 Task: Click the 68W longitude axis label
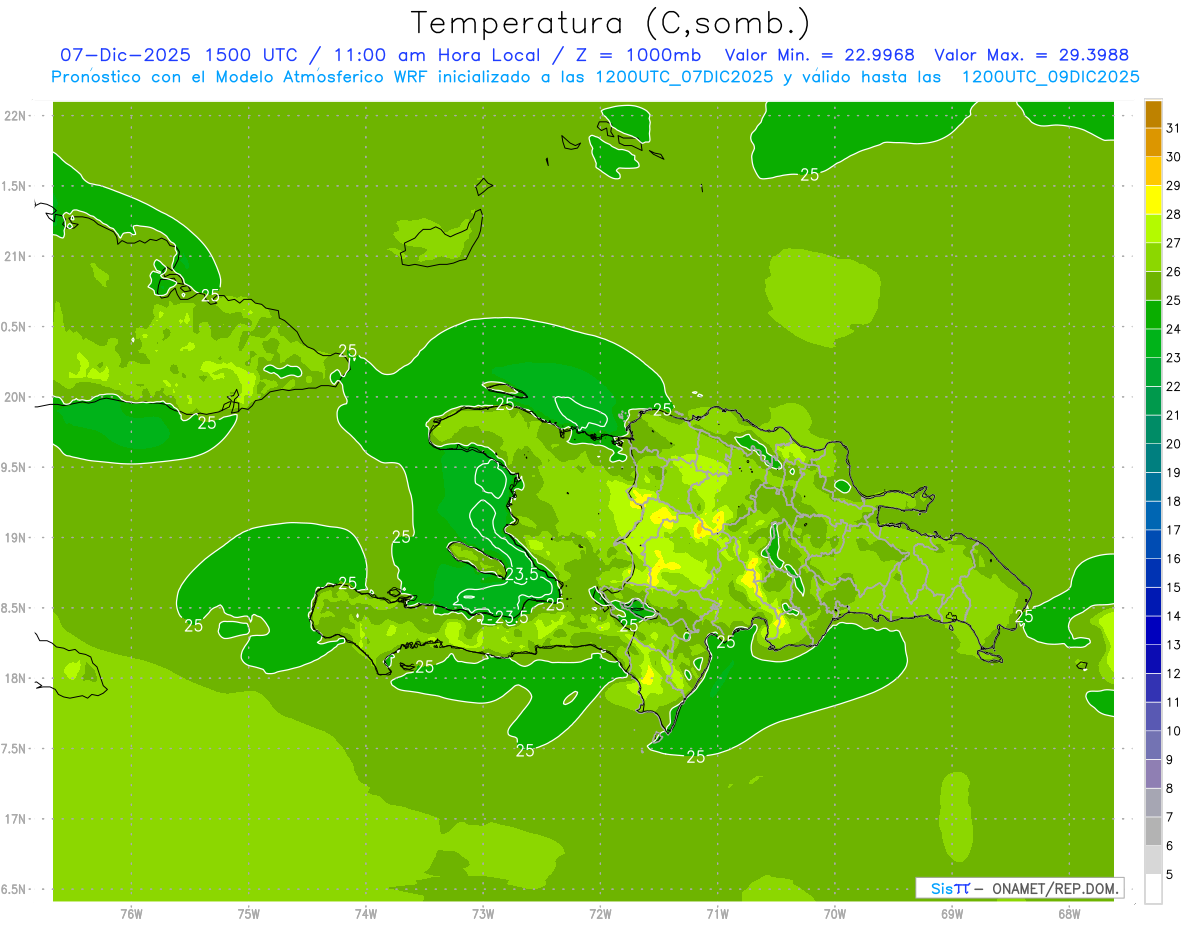pyautogui.click(x=1068, y=914)
